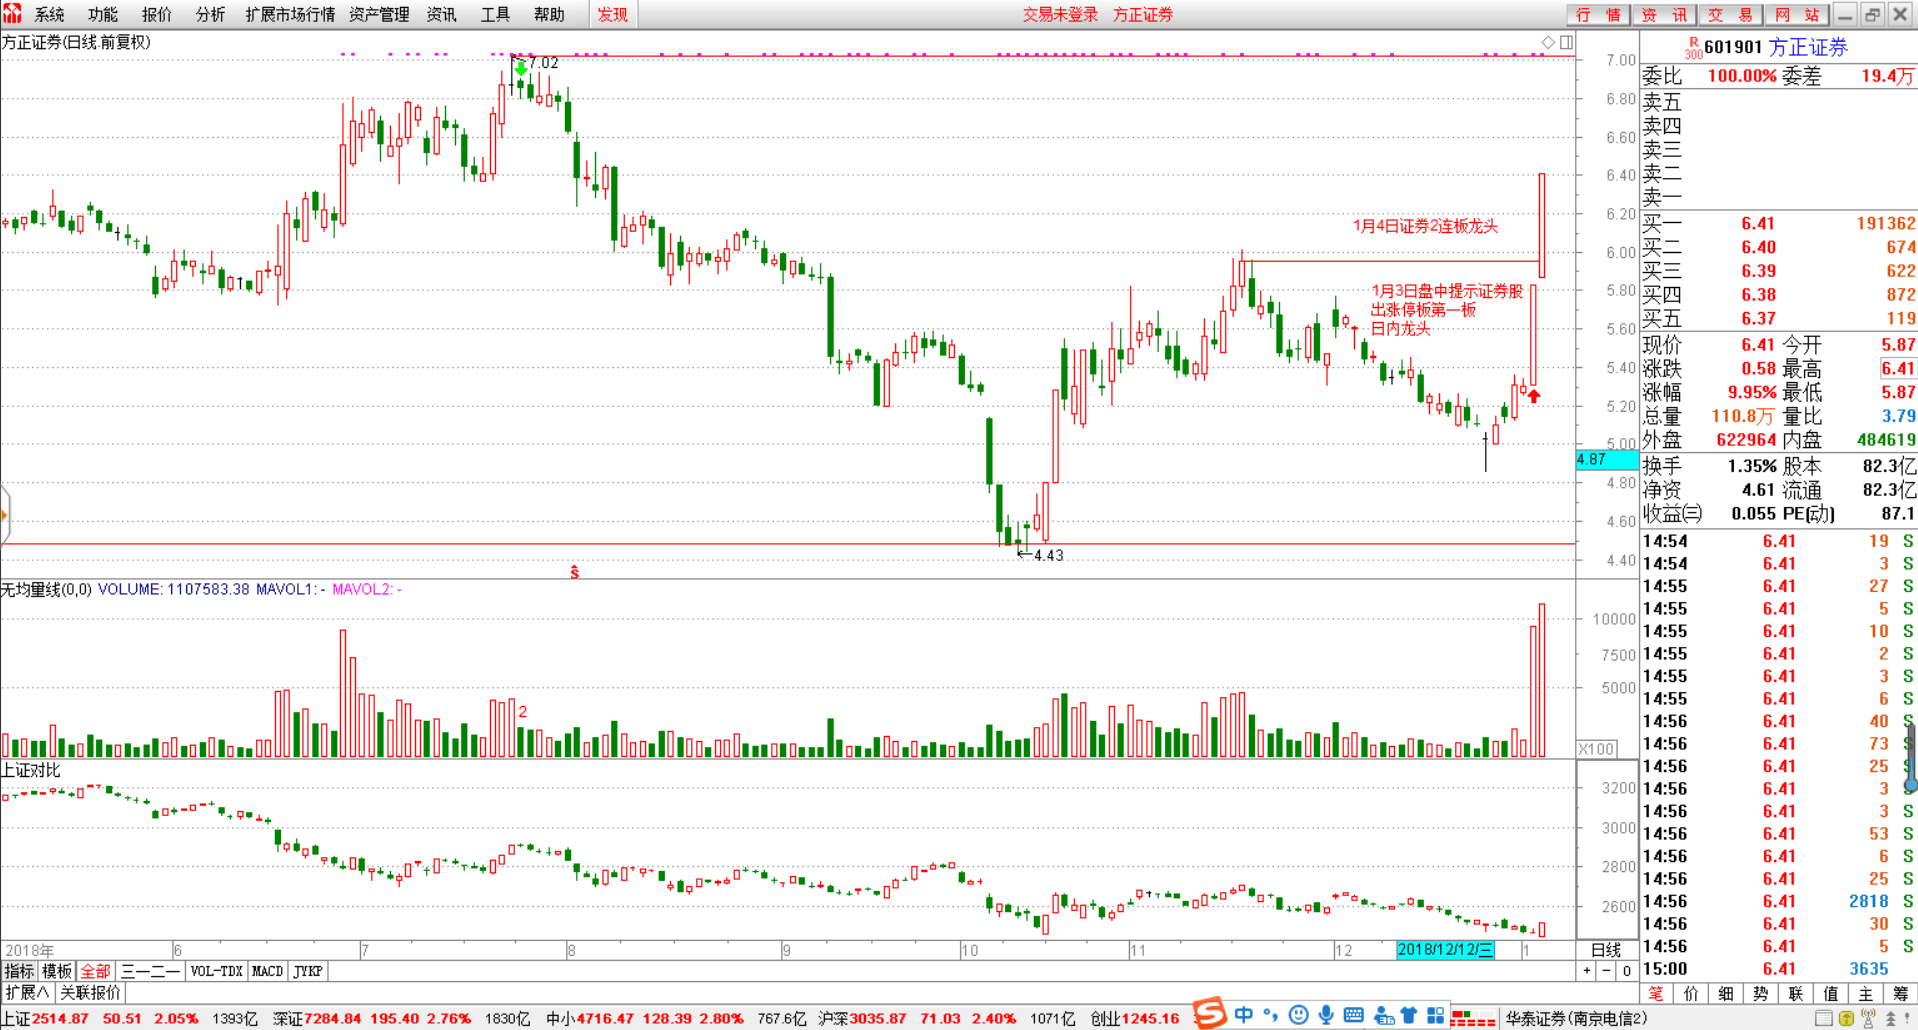Click the 行情 button at top right

coord(1598,14)
